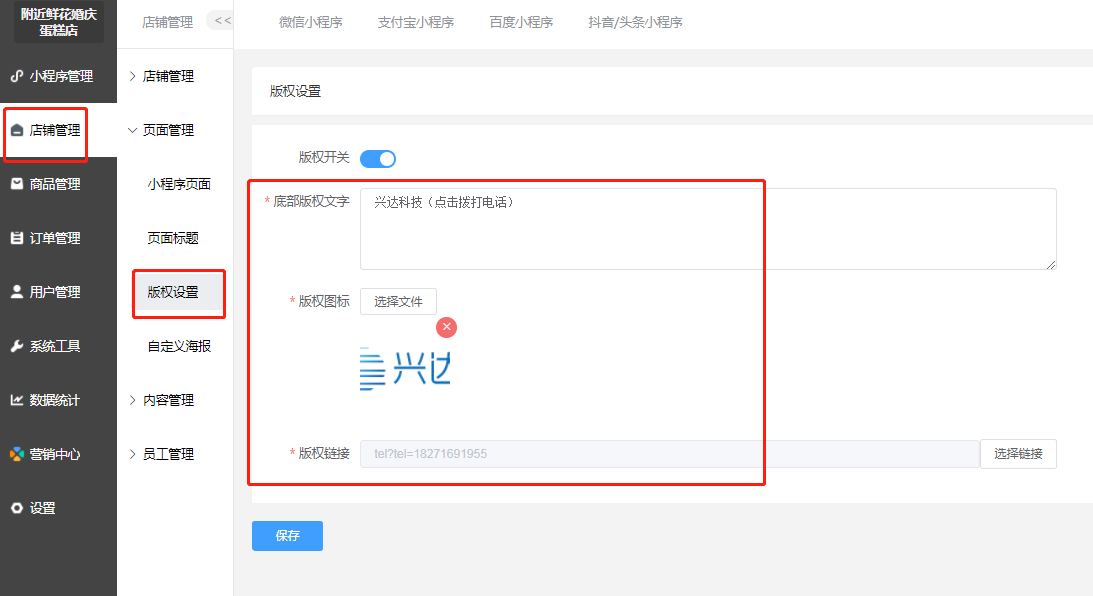
Task: Click the 营销中心 colorful icon
Action: coord(17,454)
